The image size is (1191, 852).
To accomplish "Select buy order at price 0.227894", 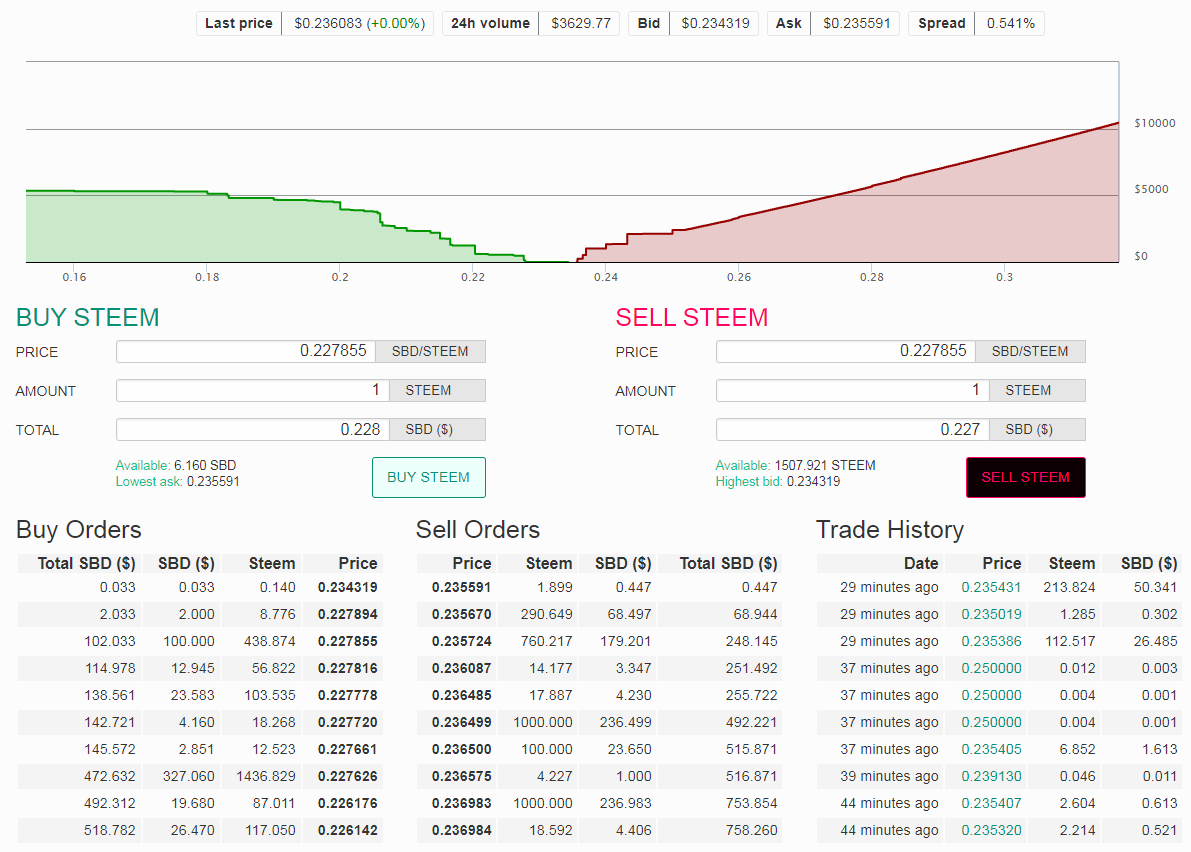I will [200, 614].
